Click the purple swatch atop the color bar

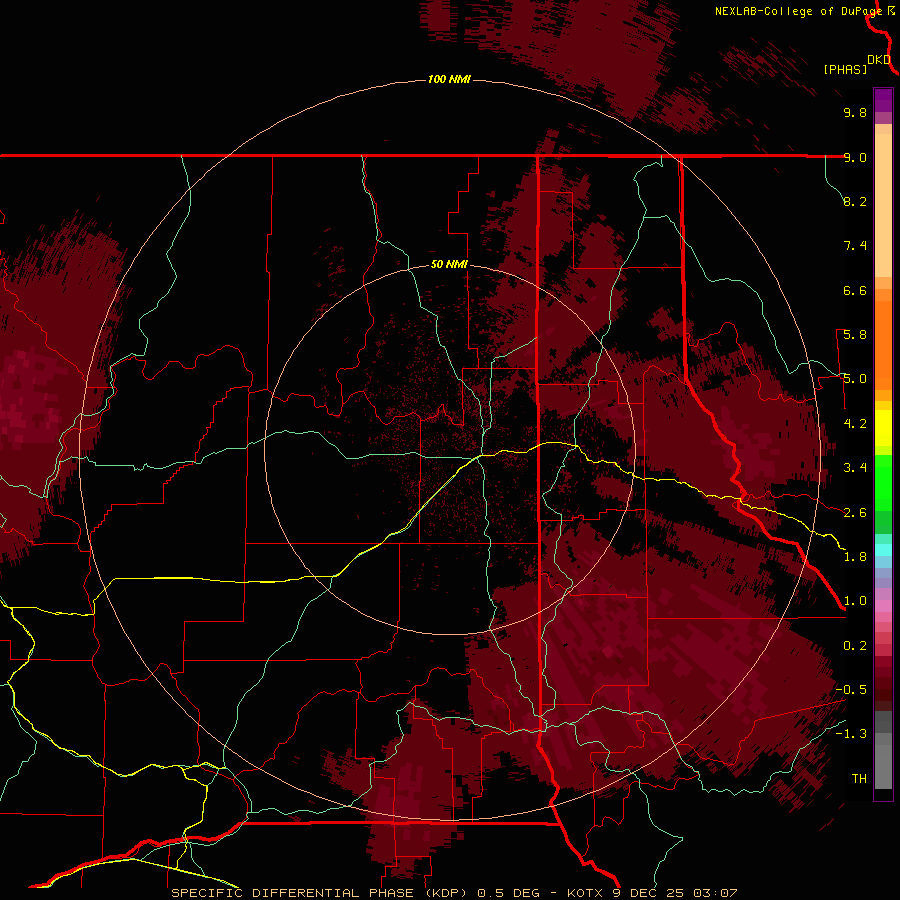[x=883, y=100]
